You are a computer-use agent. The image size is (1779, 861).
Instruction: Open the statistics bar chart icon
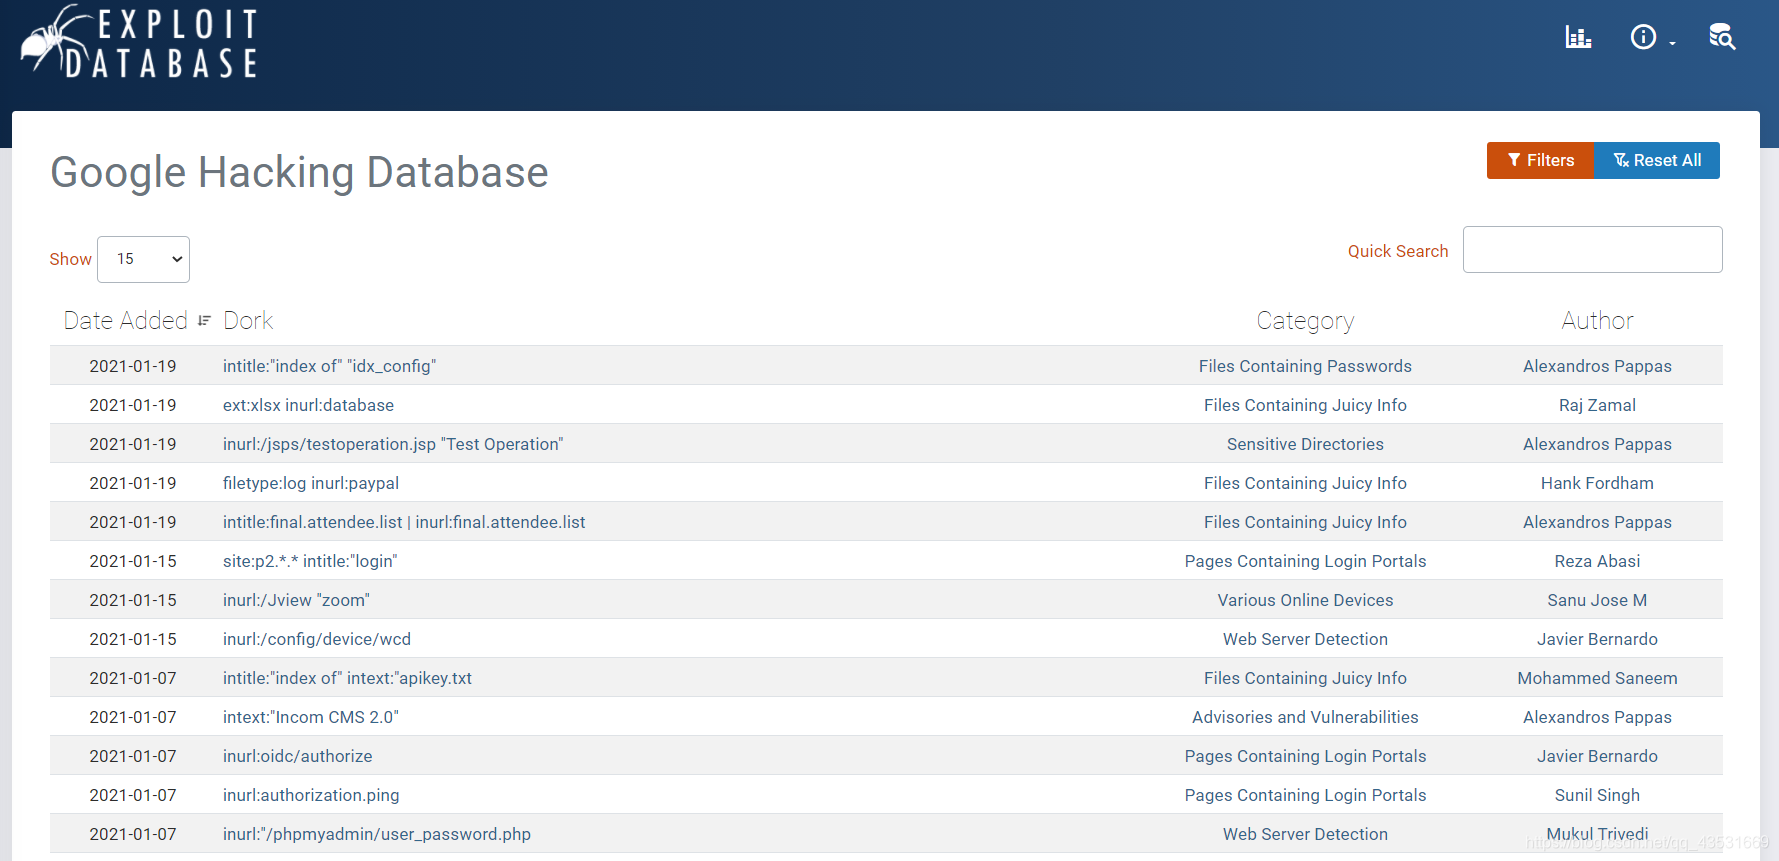[1578, 38]
